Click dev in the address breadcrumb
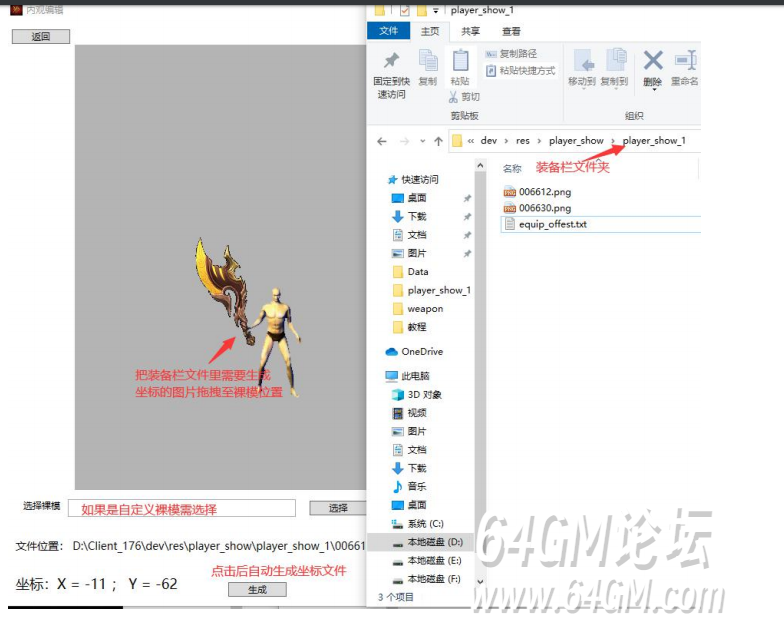This screenshot has height=621, width=784. point(488,141)
